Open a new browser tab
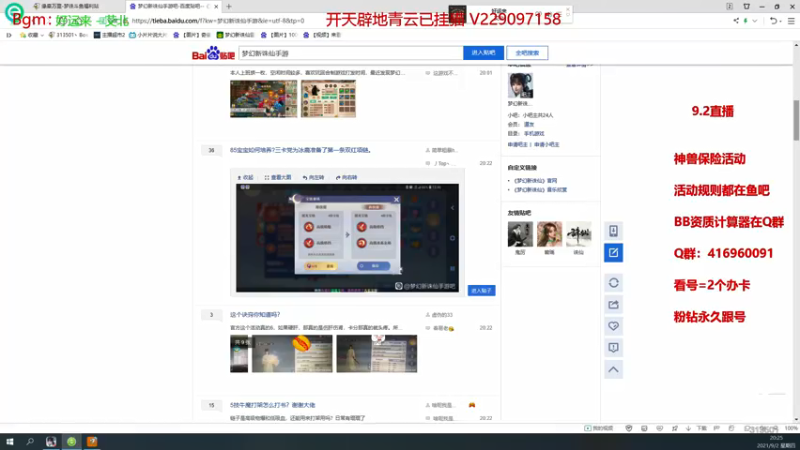The height and width of the screenshot is (450, 800). 229,7
